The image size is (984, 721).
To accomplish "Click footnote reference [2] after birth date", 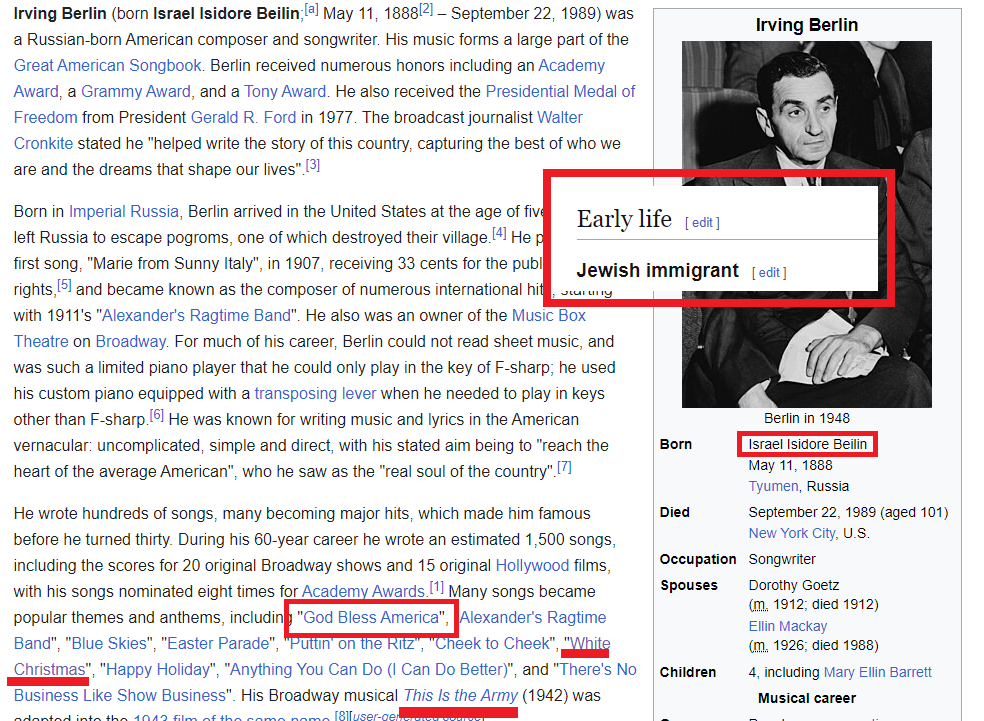I will (x=426, y=9).
